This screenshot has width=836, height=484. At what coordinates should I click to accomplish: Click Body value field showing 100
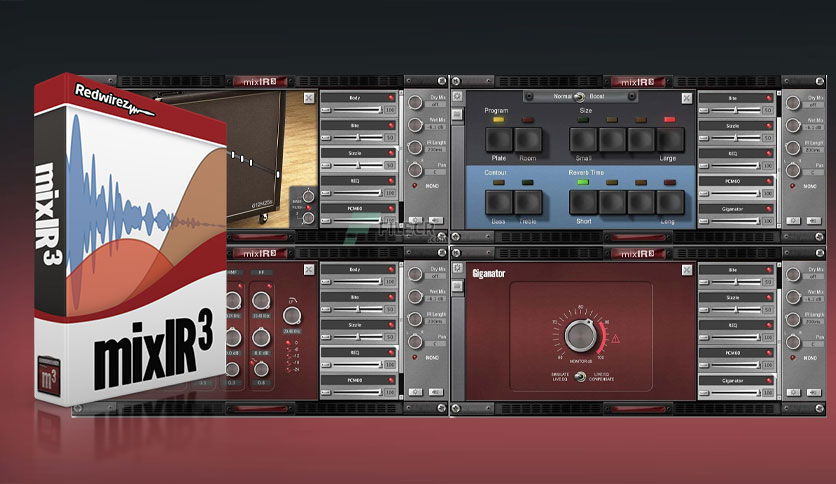tap(390, 110)
